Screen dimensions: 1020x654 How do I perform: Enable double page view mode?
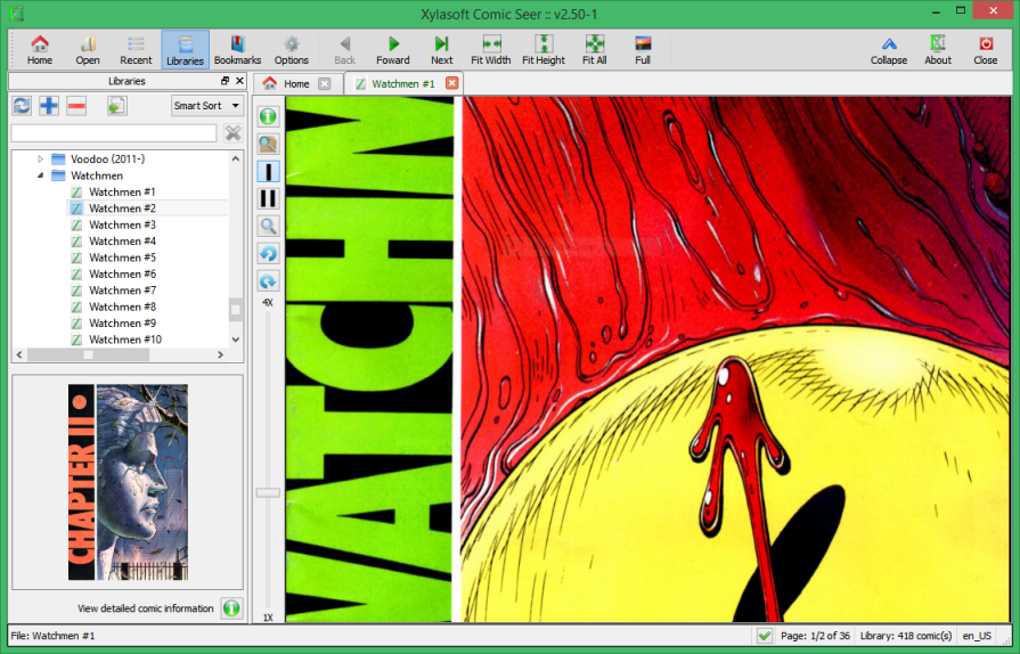(268, 198)
